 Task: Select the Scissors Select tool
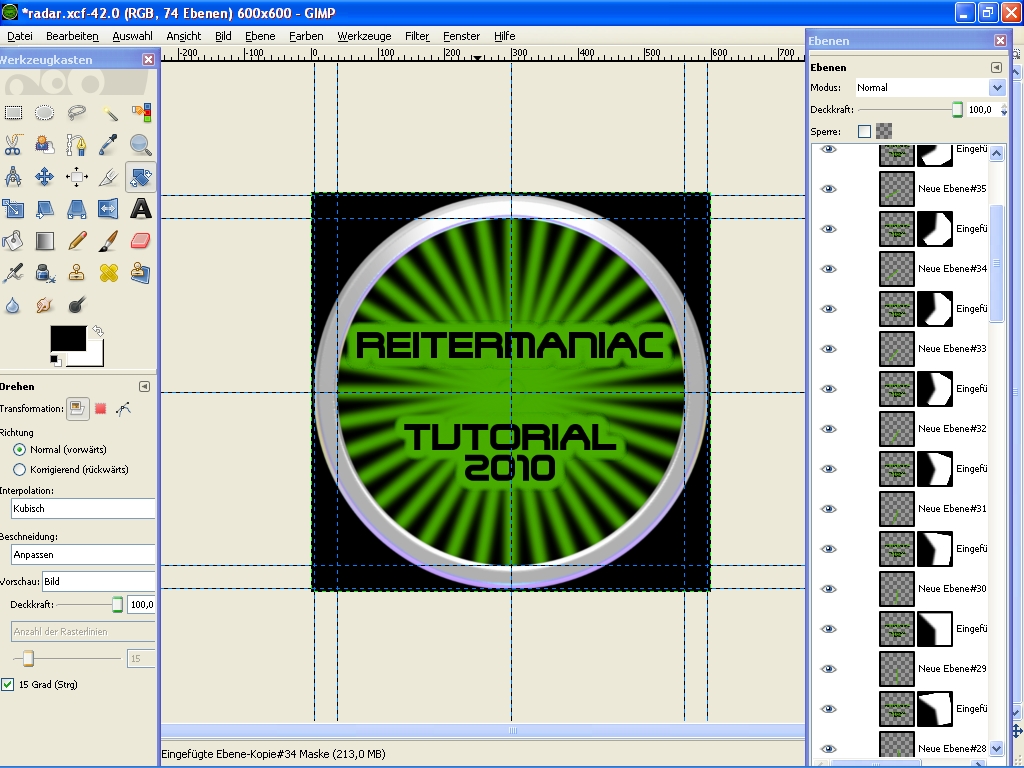[13, 144]
